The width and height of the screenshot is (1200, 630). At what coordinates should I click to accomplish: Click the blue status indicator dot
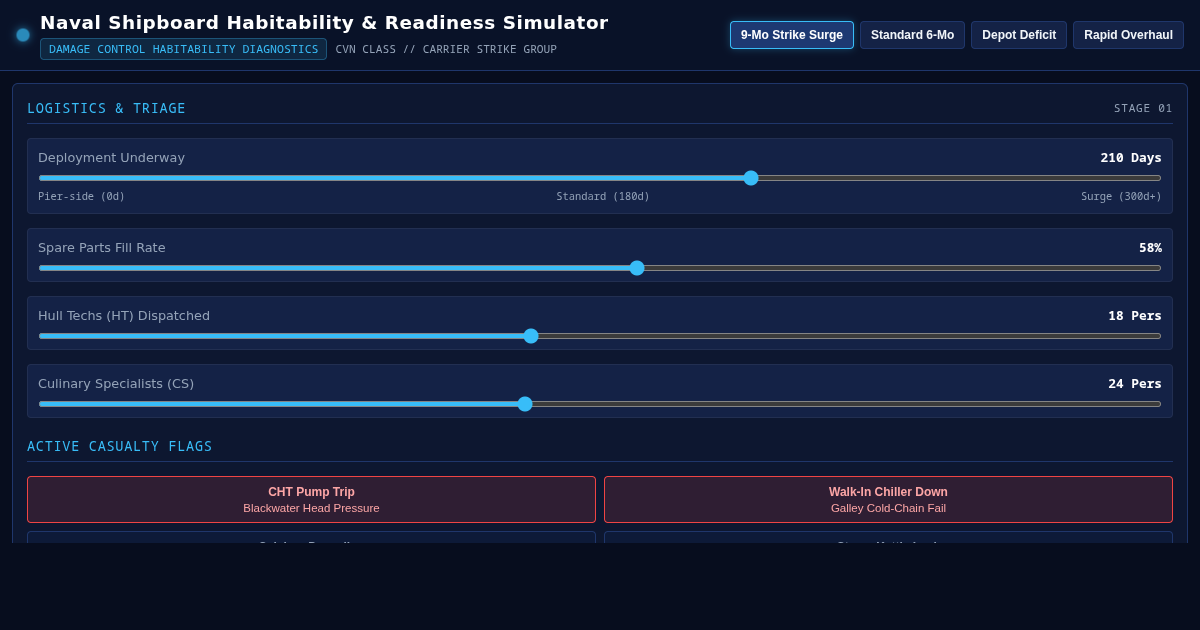23,35
